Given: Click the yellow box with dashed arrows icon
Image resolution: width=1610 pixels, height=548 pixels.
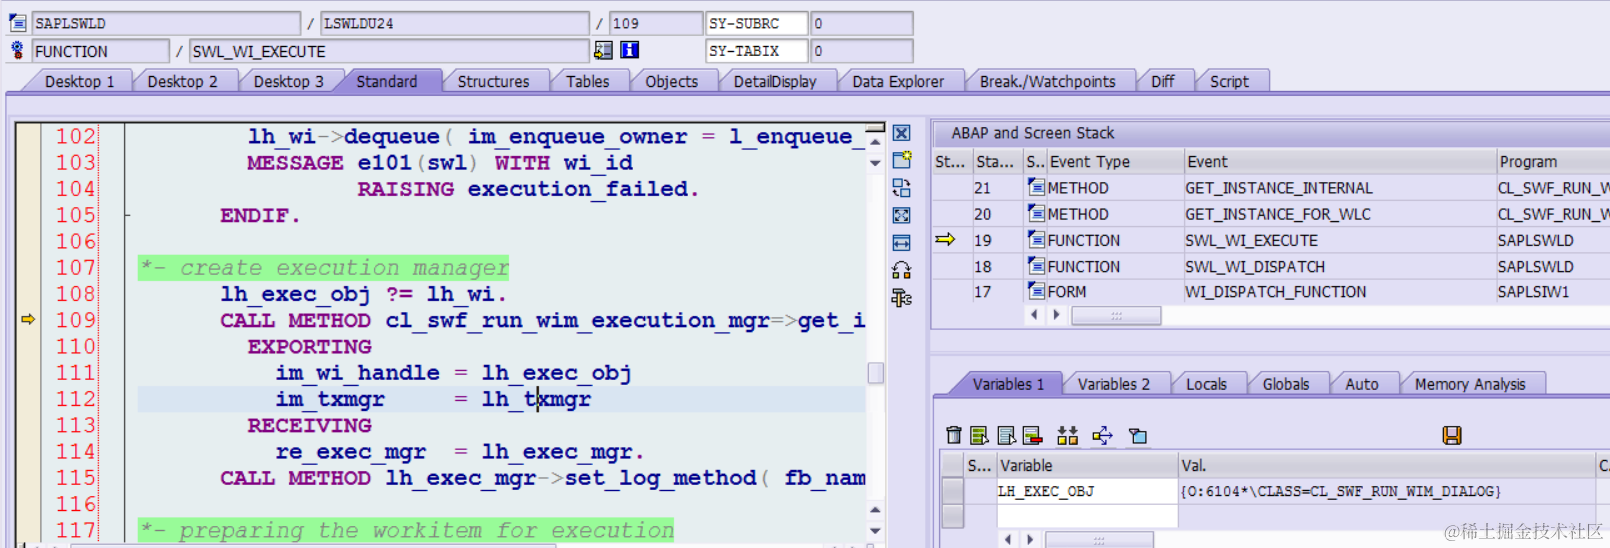Looking at the screenshot, I should [1102, 435].
